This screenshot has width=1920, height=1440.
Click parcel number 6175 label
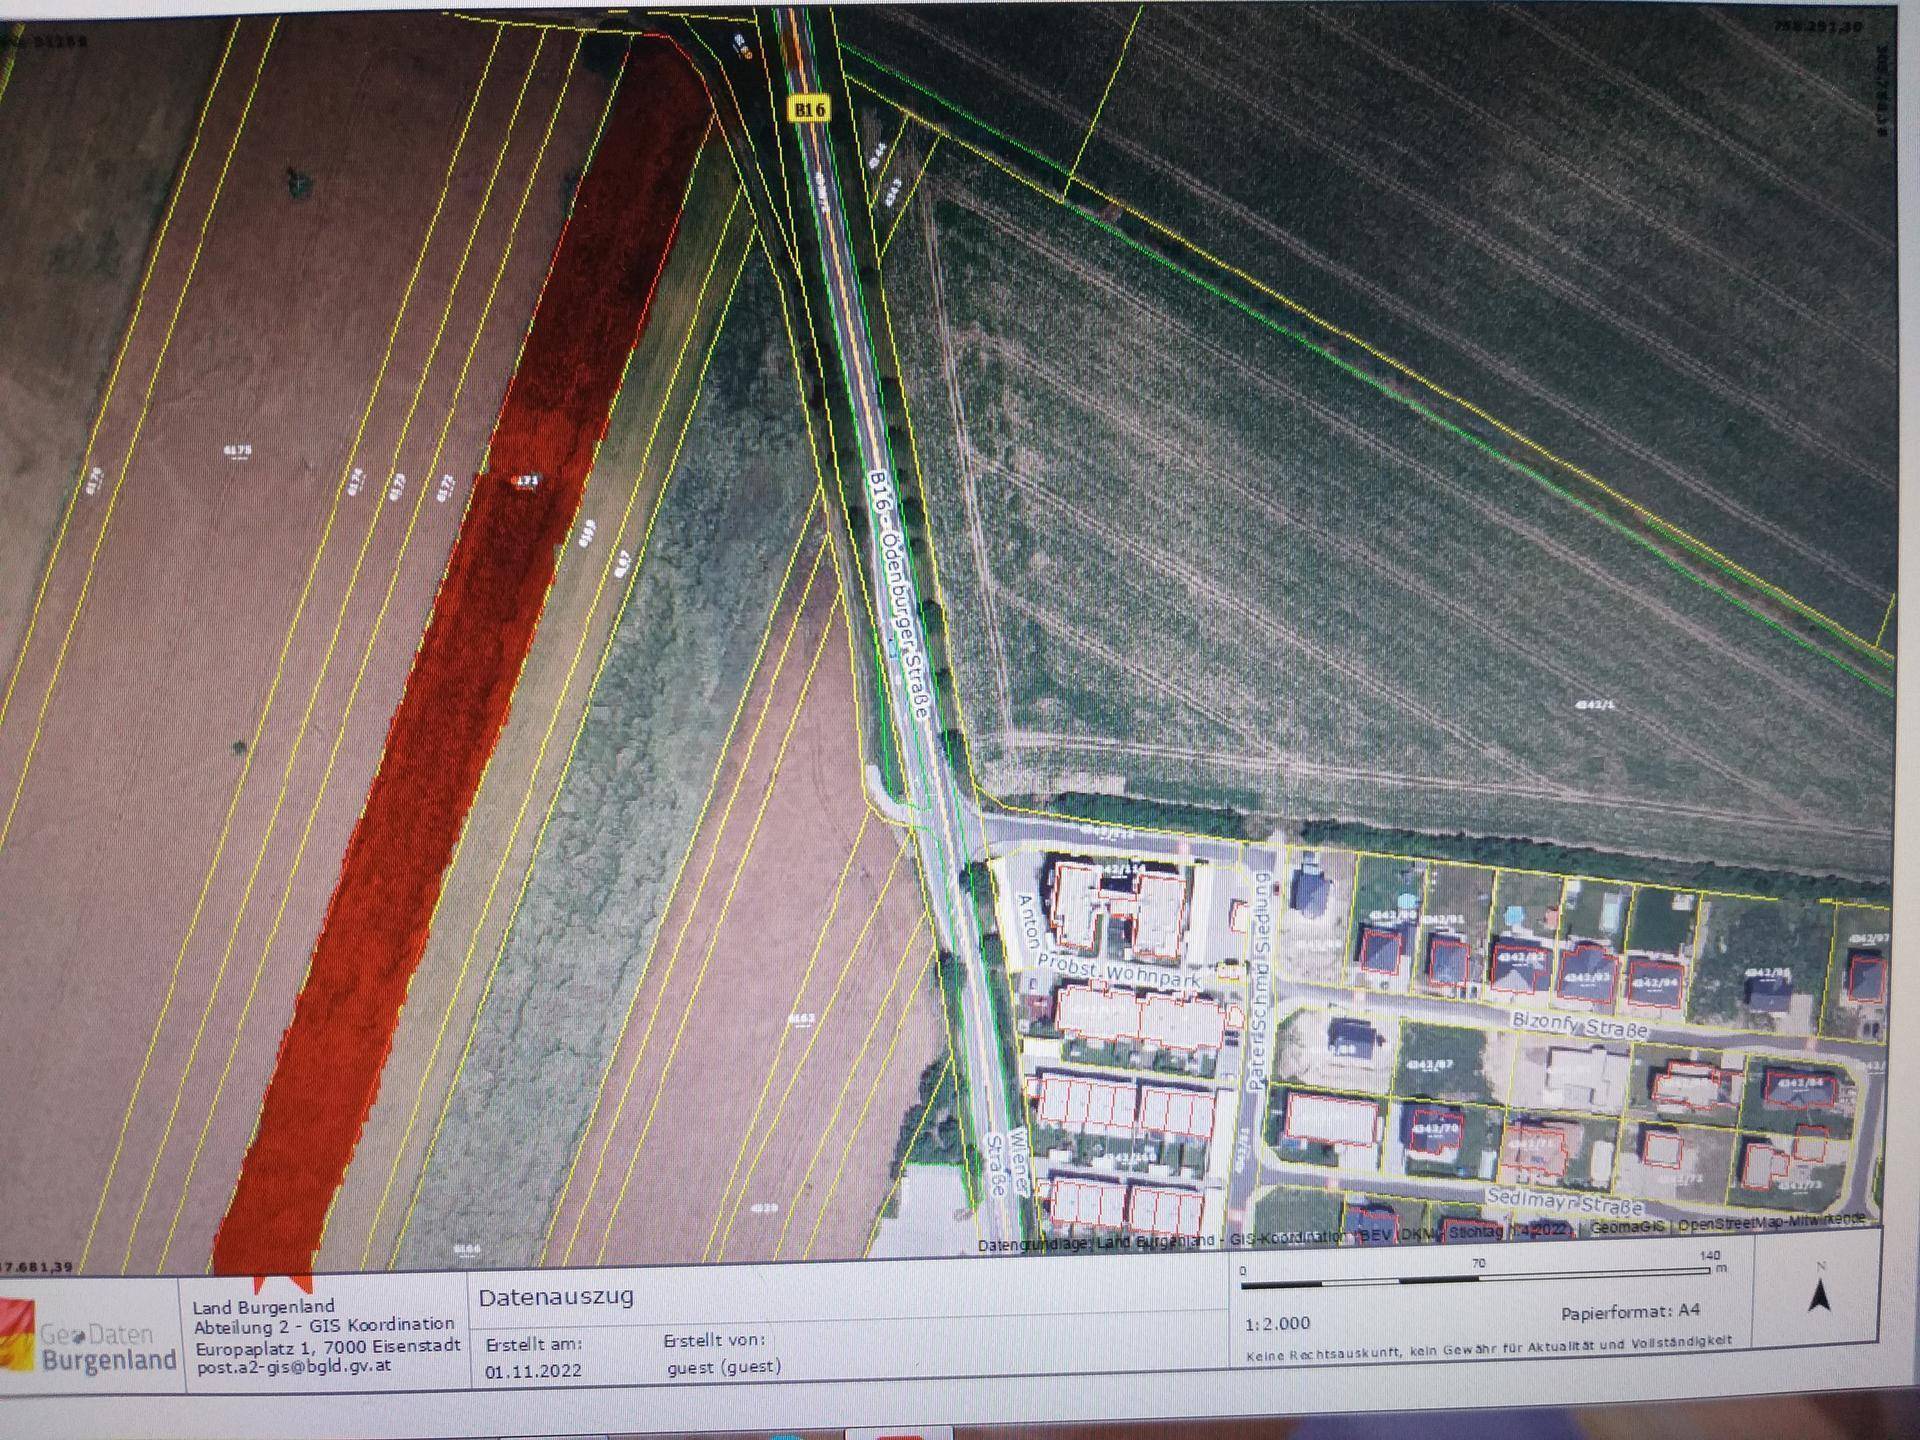pos(237,451)
